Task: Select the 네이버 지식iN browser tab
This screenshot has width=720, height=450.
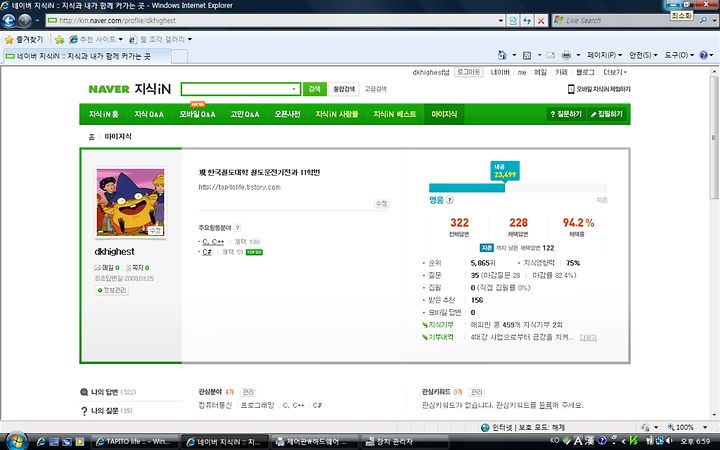Action: tap(86, 56)
